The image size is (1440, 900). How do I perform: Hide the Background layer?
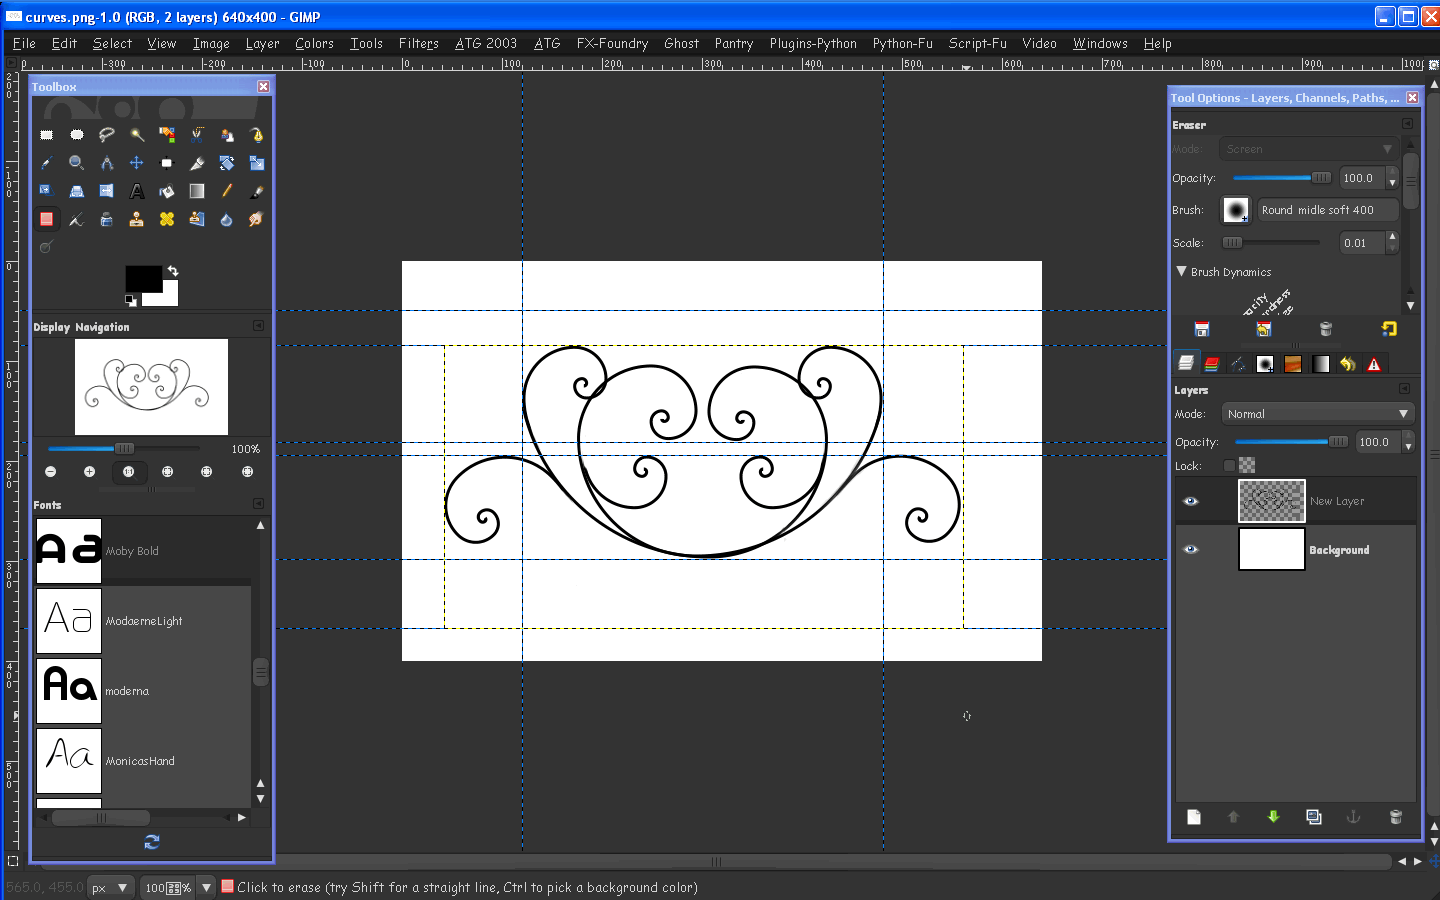coord(1190,549)
